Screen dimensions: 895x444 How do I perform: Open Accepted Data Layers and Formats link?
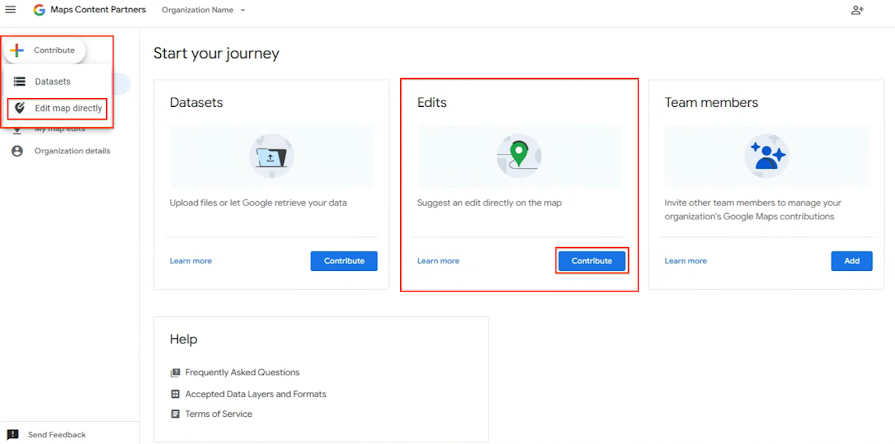pos(256,394)
